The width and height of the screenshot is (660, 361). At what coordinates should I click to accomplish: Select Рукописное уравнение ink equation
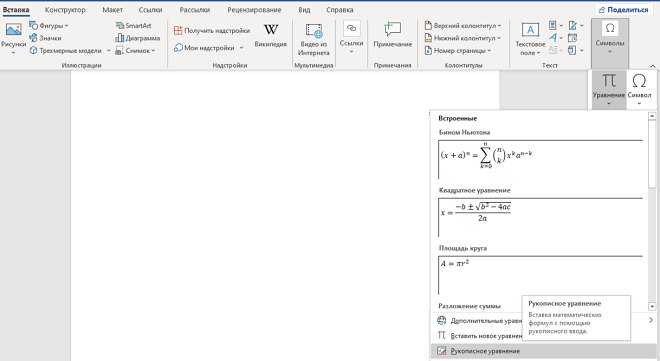[543, 351]
